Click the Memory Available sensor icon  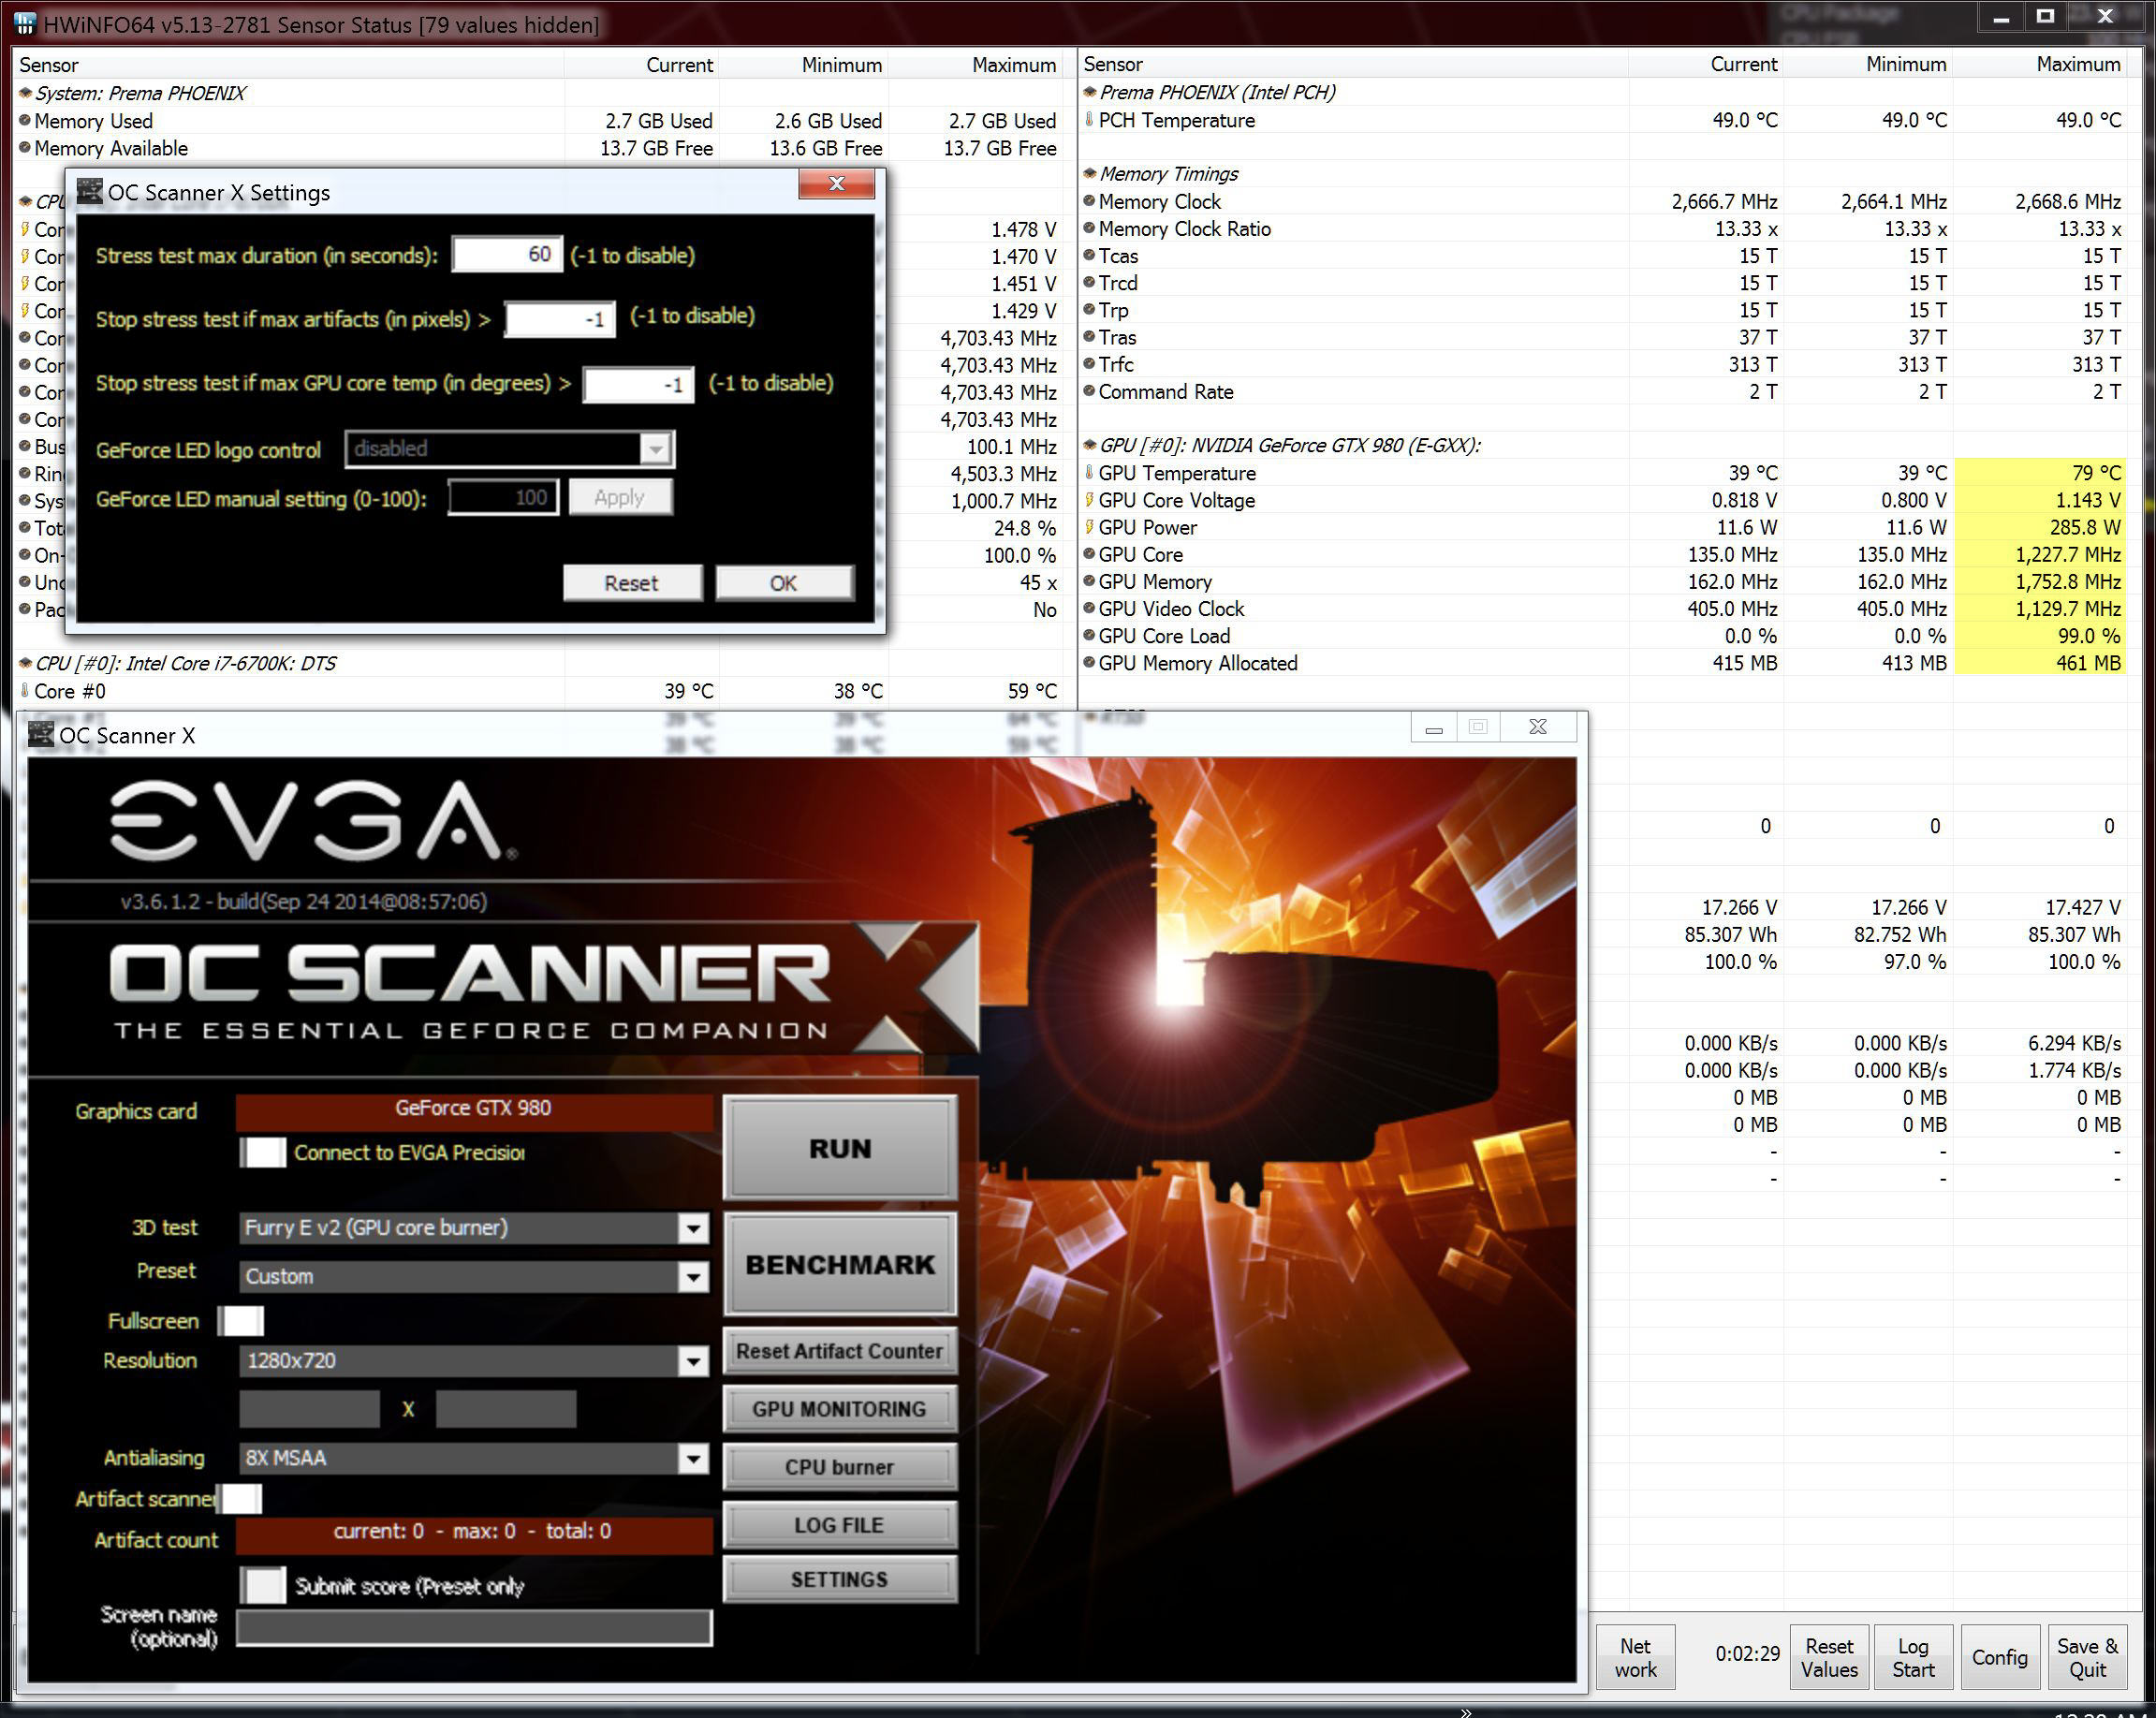[x=25, y=147]
